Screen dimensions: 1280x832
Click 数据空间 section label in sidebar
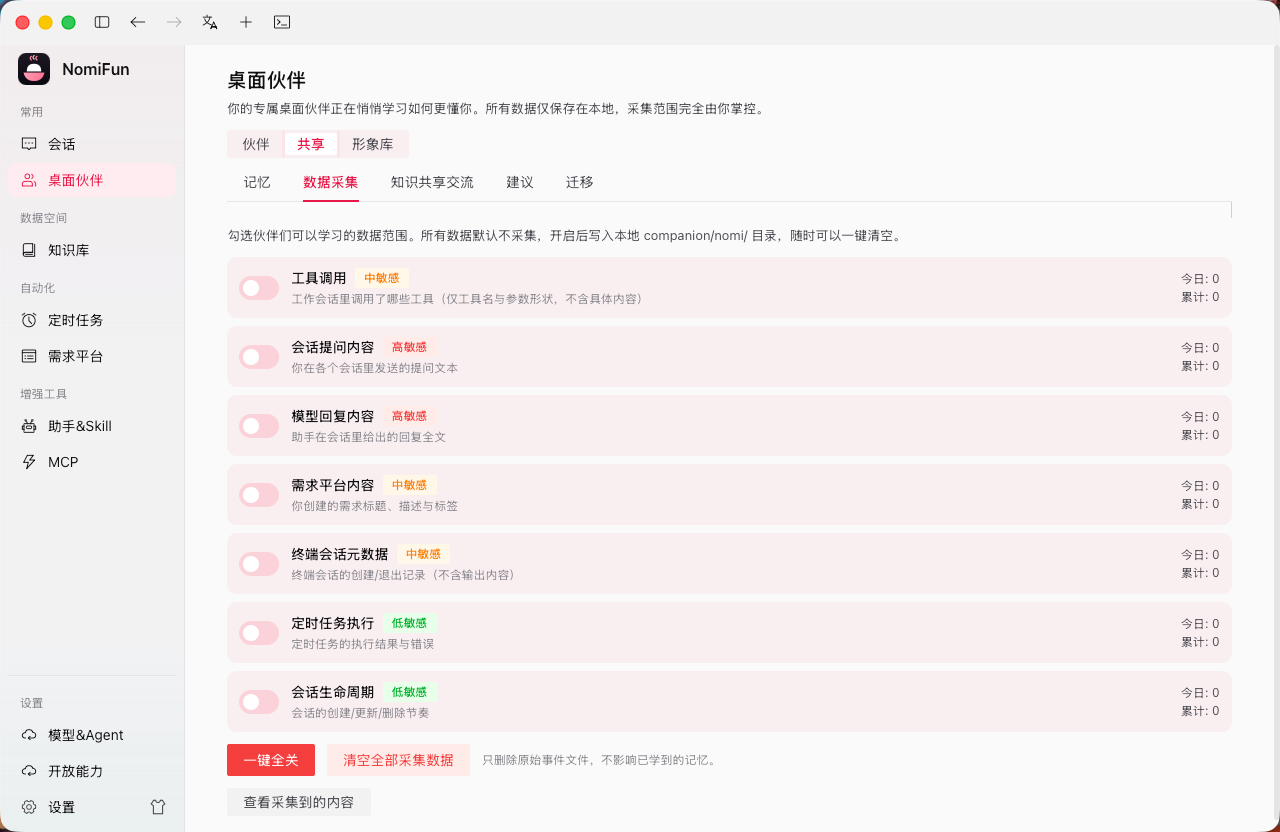pos(44,218)
